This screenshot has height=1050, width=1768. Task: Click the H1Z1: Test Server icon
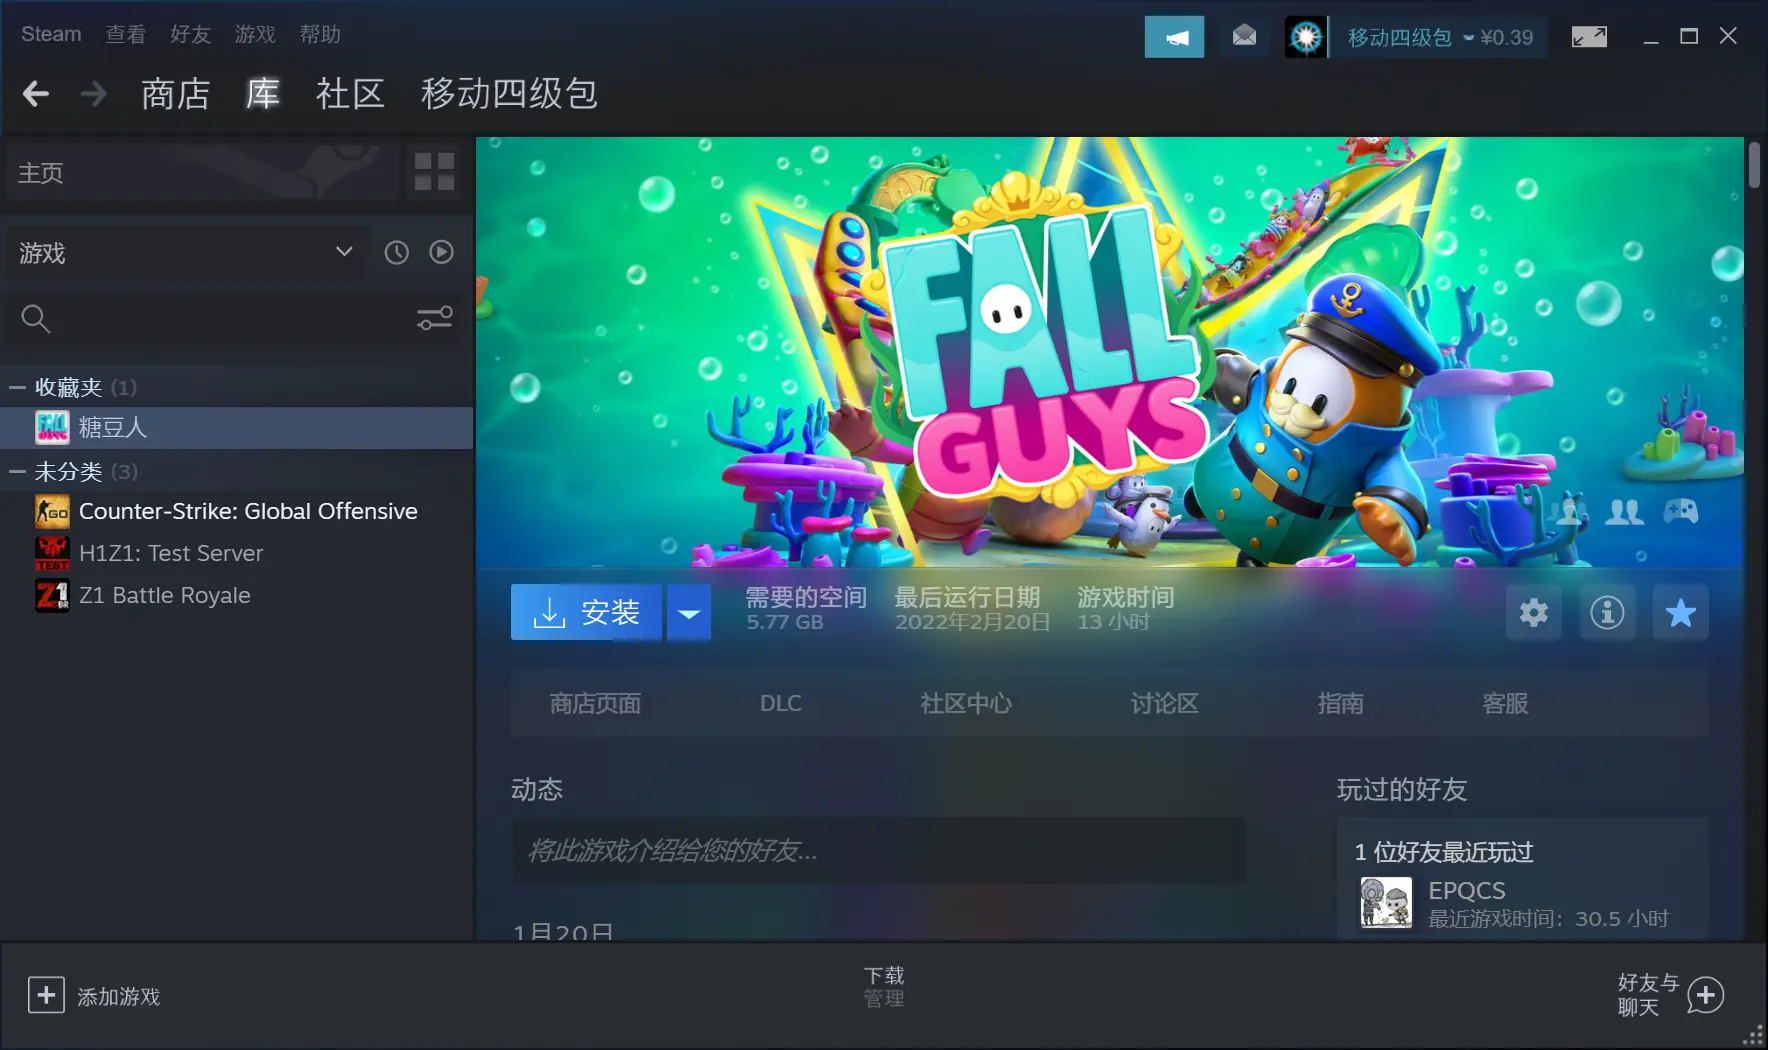(52, 553)
